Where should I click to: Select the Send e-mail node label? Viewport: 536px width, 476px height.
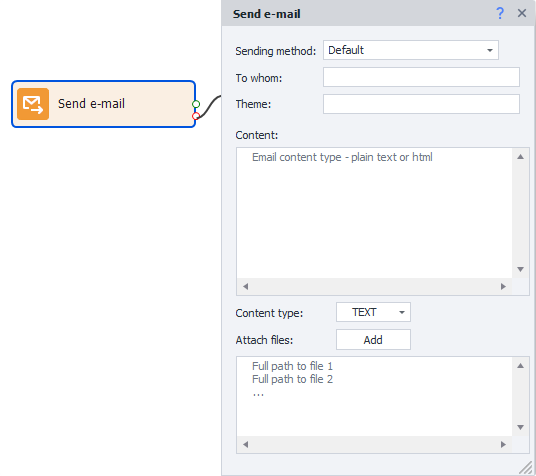click(91, 104)
